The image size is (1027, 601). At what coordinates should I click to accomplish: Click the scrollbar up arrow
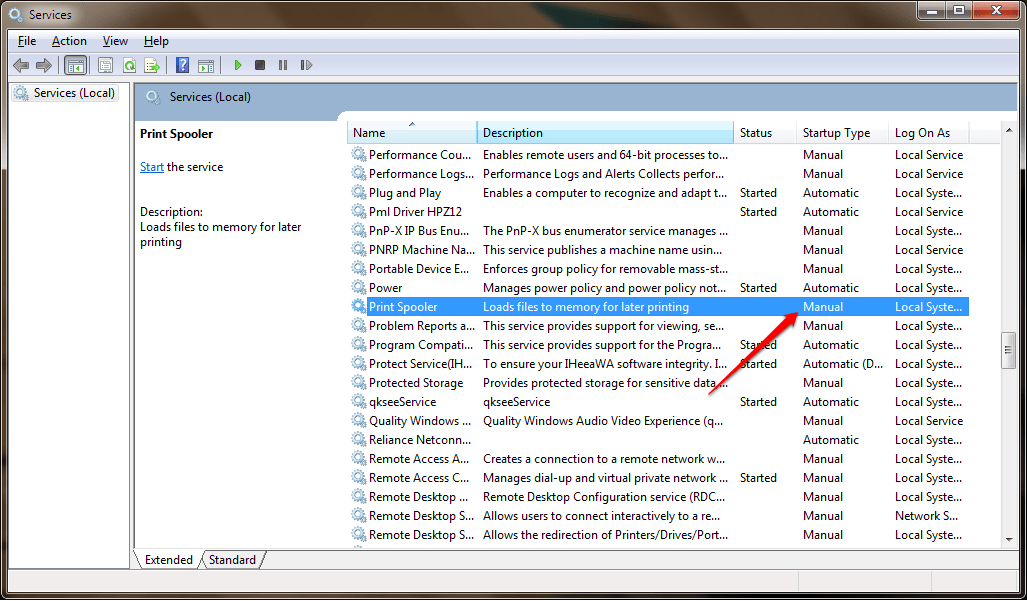(1009, 131)
